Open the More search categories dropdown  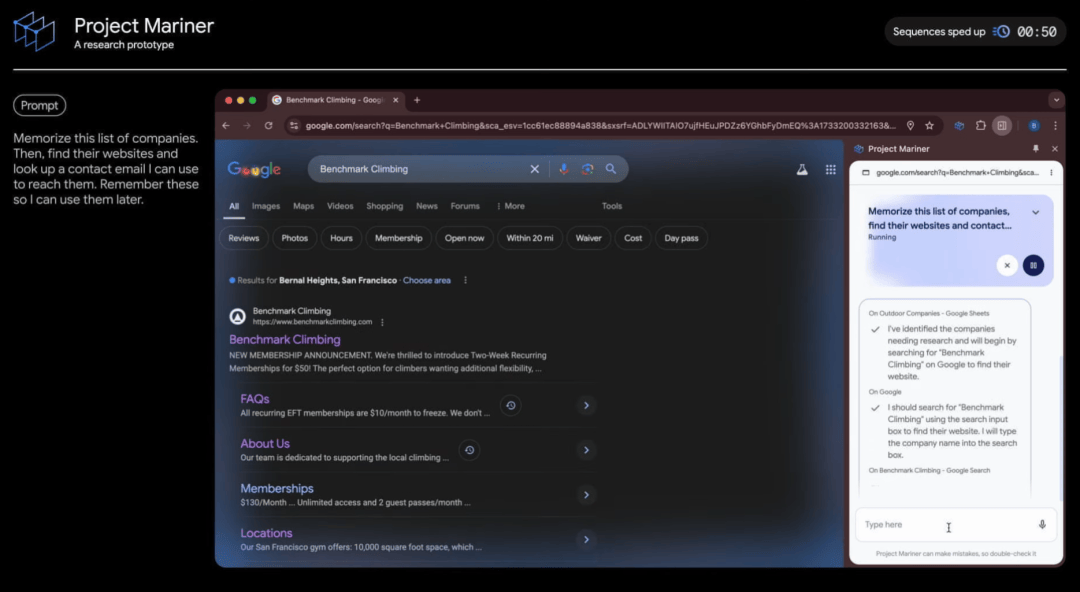[510, 206]
